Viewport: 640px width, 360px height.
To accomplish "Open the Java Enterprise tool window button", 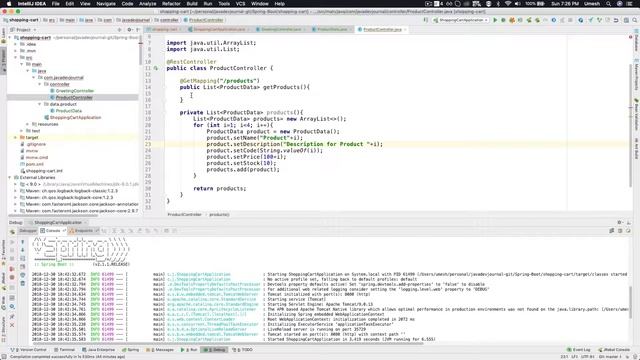I will point(98,350).
